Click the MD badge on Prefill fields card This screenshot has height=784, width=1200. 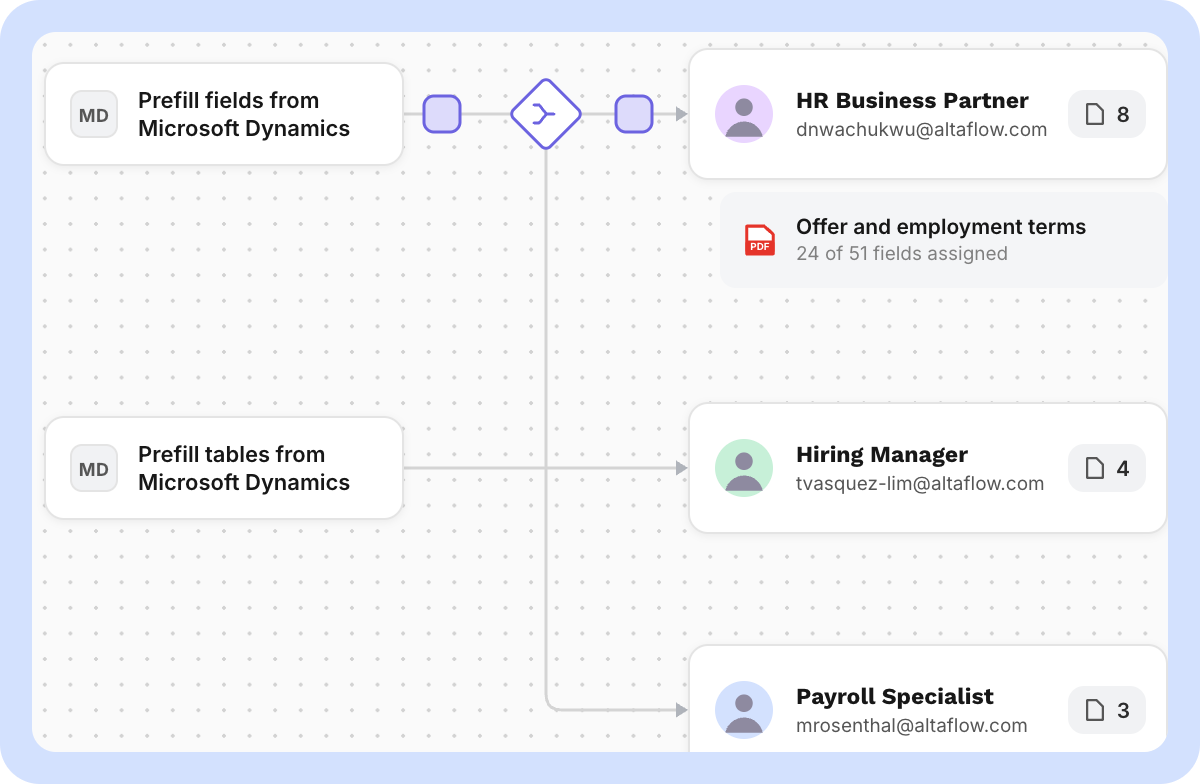94,115
